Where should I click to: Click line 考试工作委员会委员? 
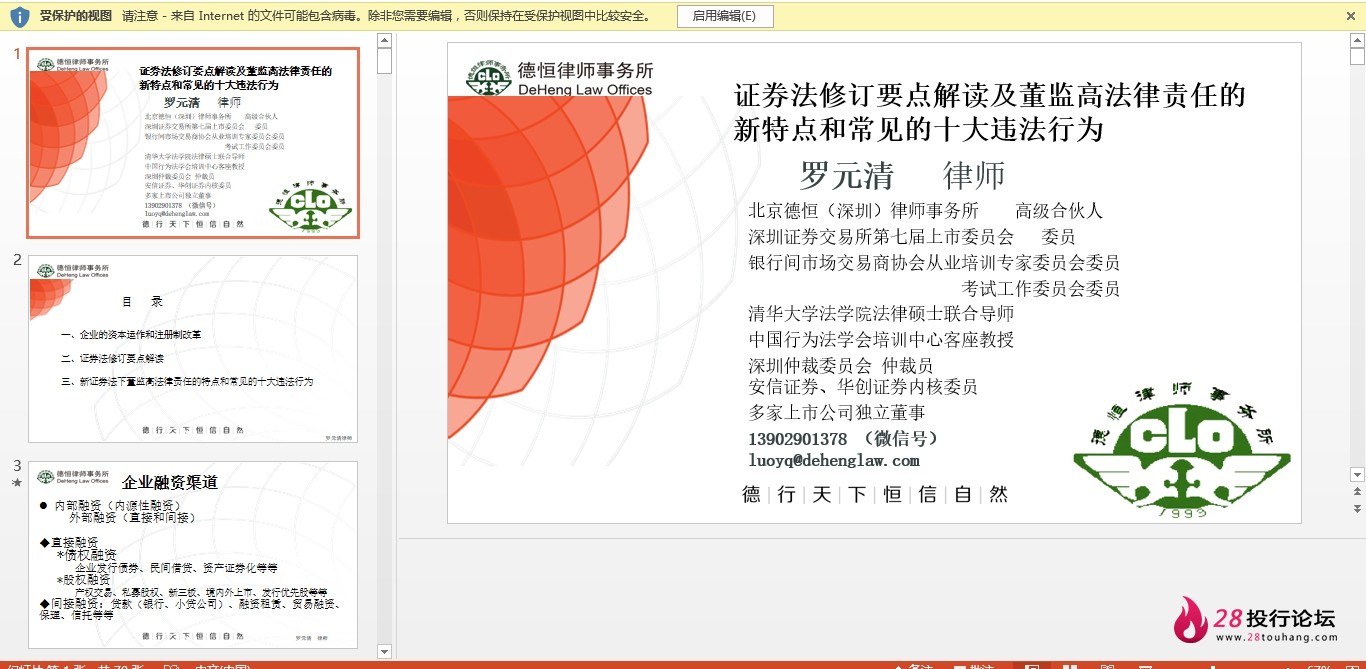(1041, 289)
